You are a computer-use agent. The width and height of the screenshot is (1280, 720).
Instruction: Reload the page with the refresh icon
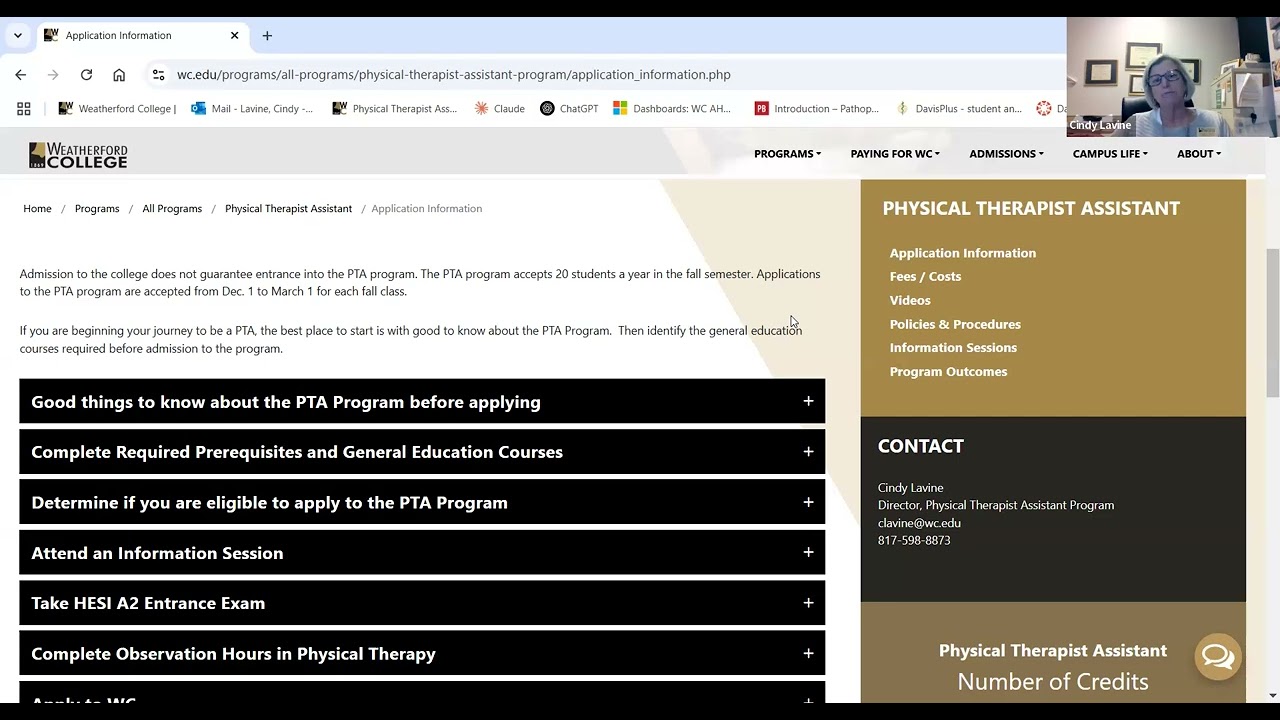pyautogui.click(x=86, y=75)
